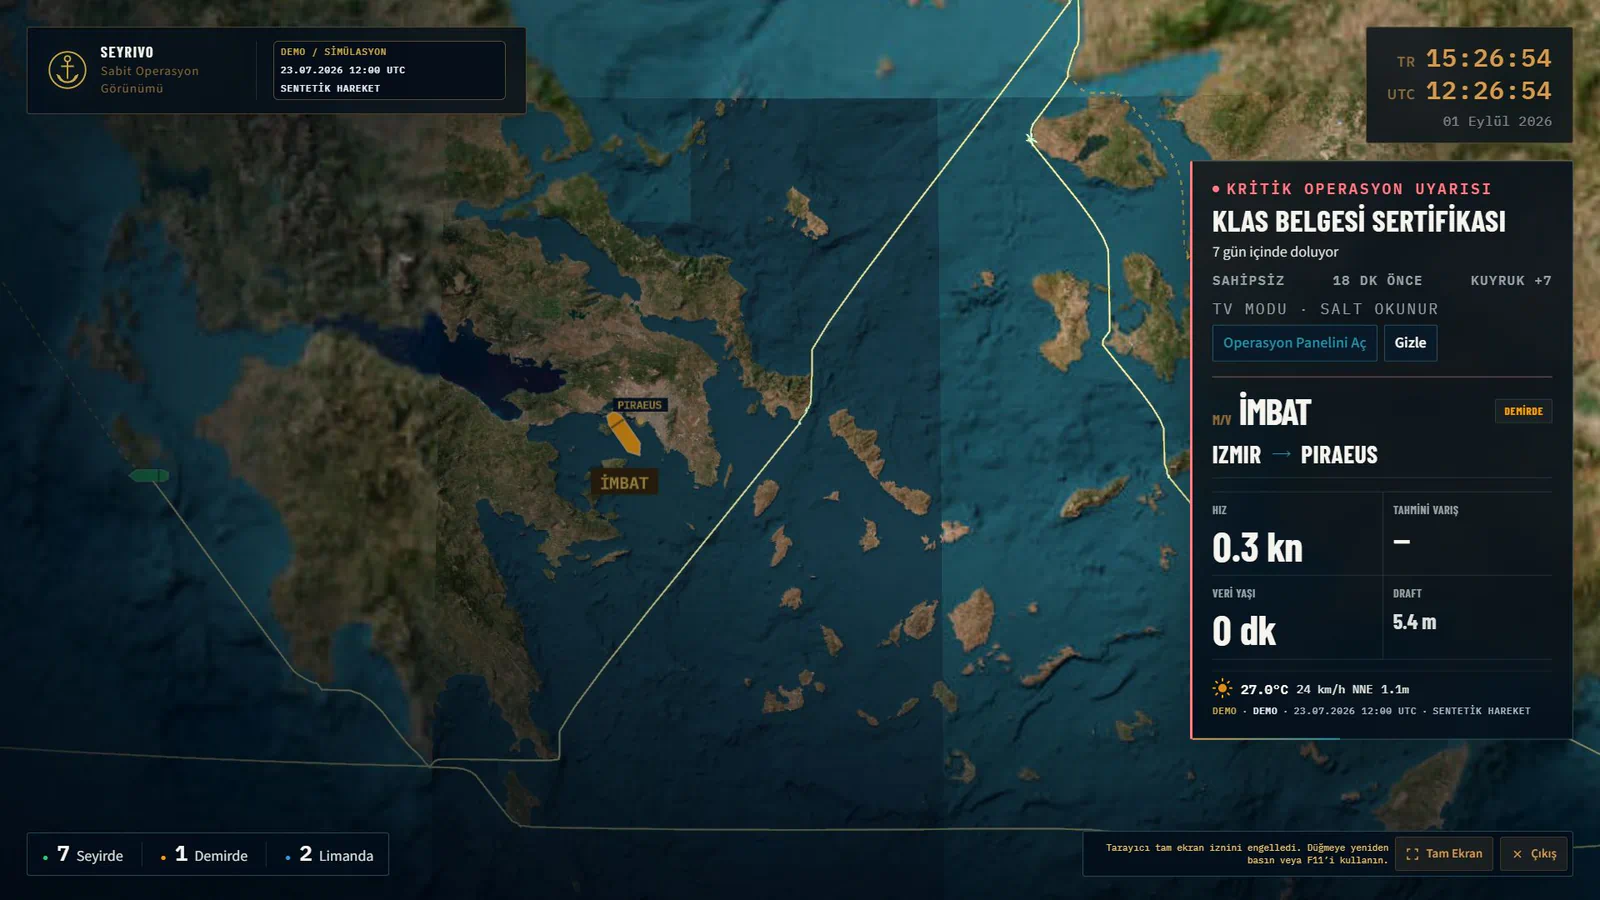Click the M/V İMBAT vessel name heading
This screenshot has width=1600, height=900.
tap(1261, 411)
